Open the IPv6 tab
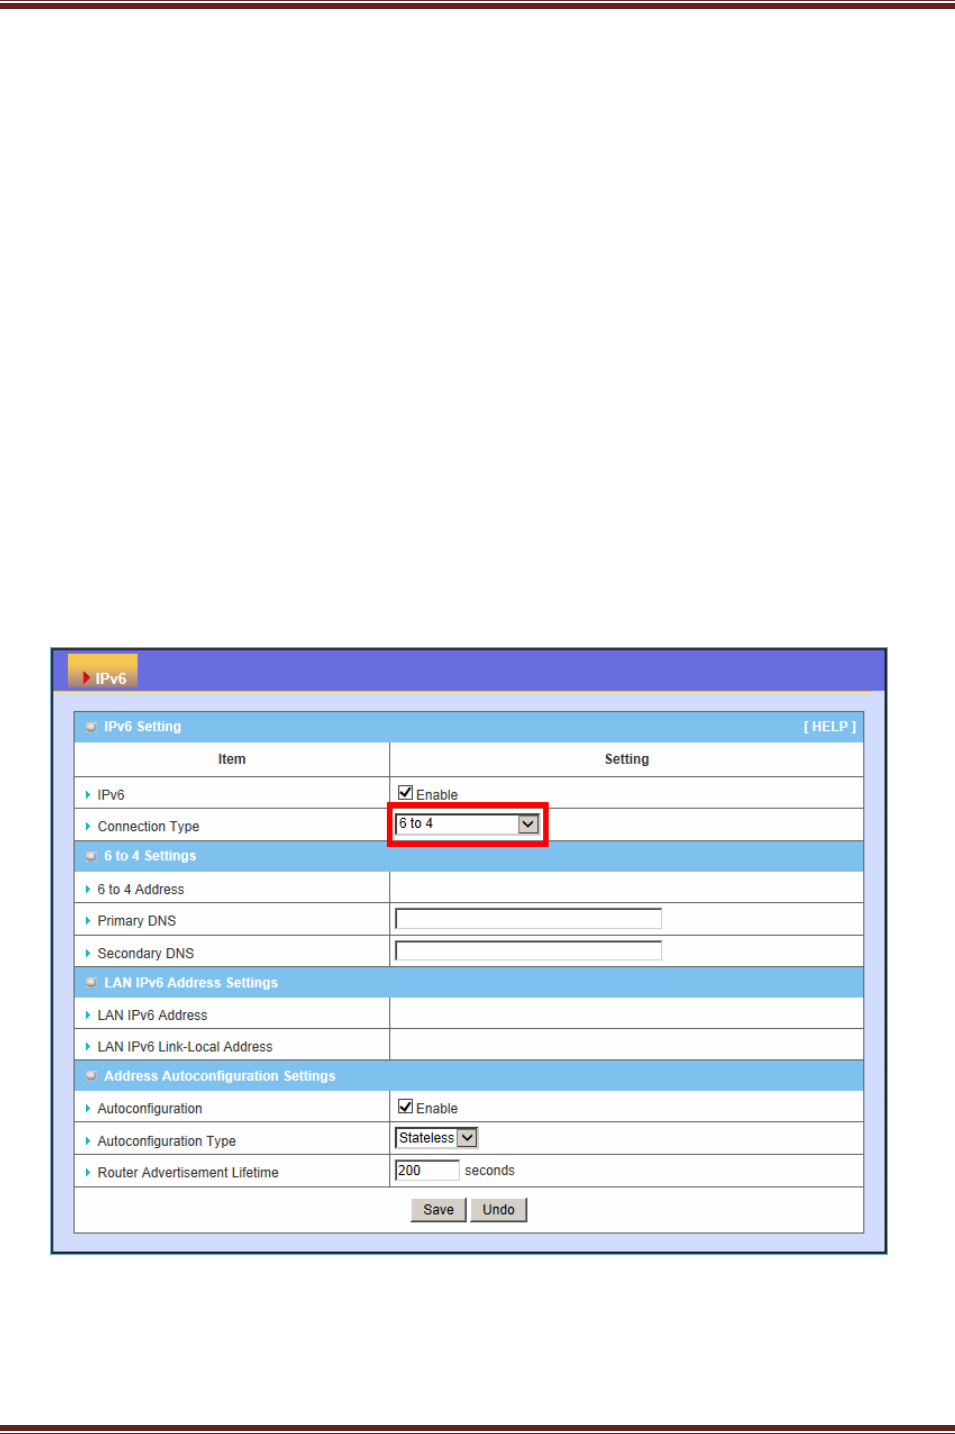 [103, 672]
